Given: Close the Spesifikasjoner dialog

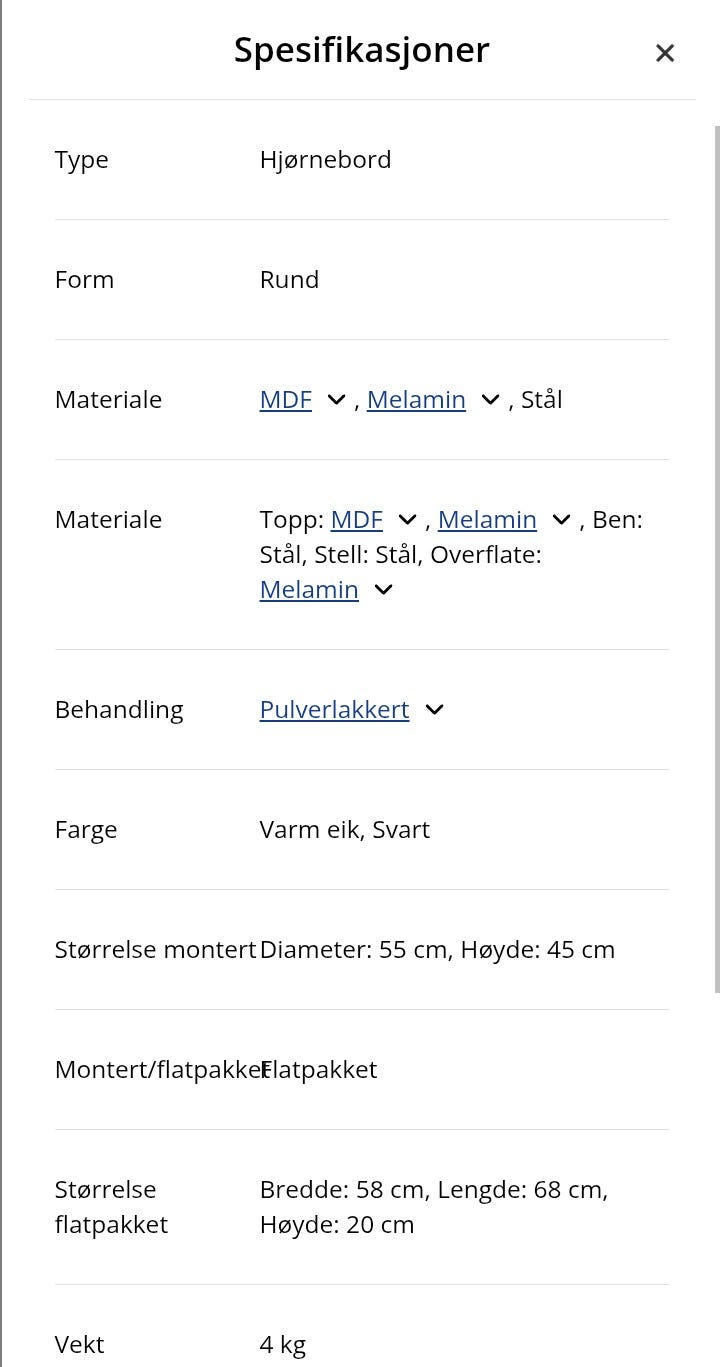Looking at the screenshot, I should point(665,53).
